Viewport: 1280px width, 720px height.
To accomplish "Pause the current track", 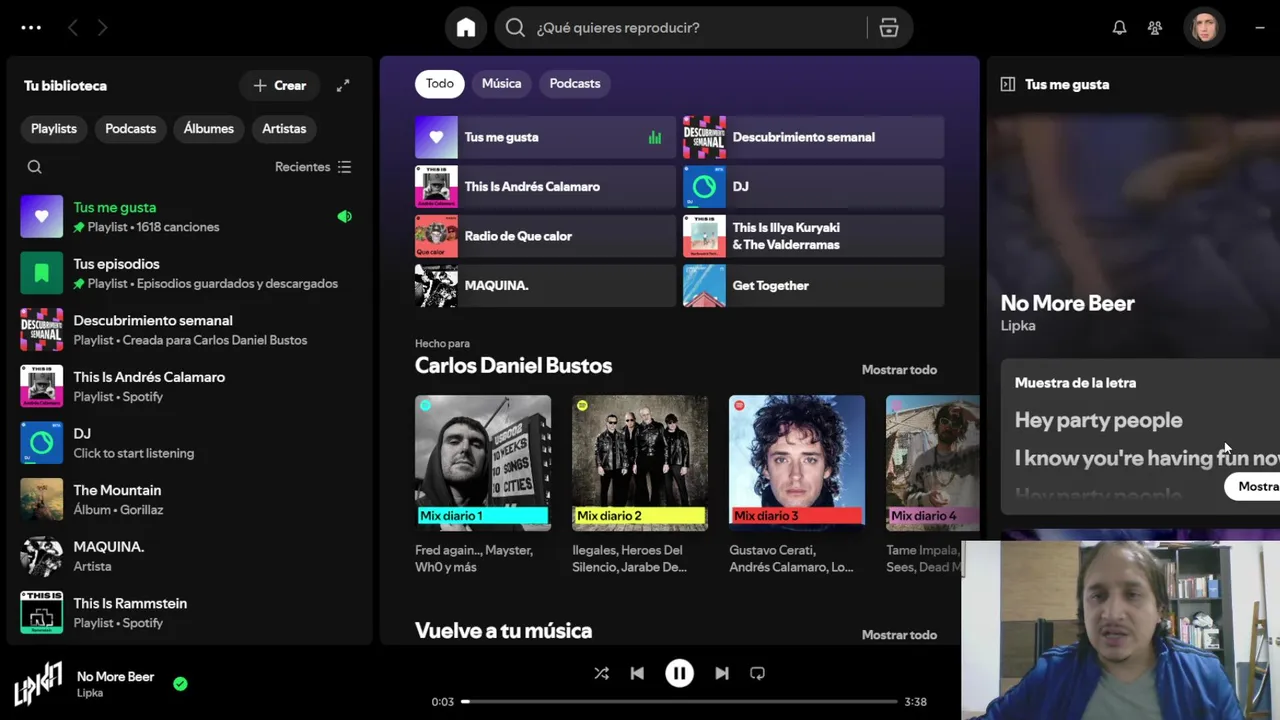I will click(x=679, y=673).
